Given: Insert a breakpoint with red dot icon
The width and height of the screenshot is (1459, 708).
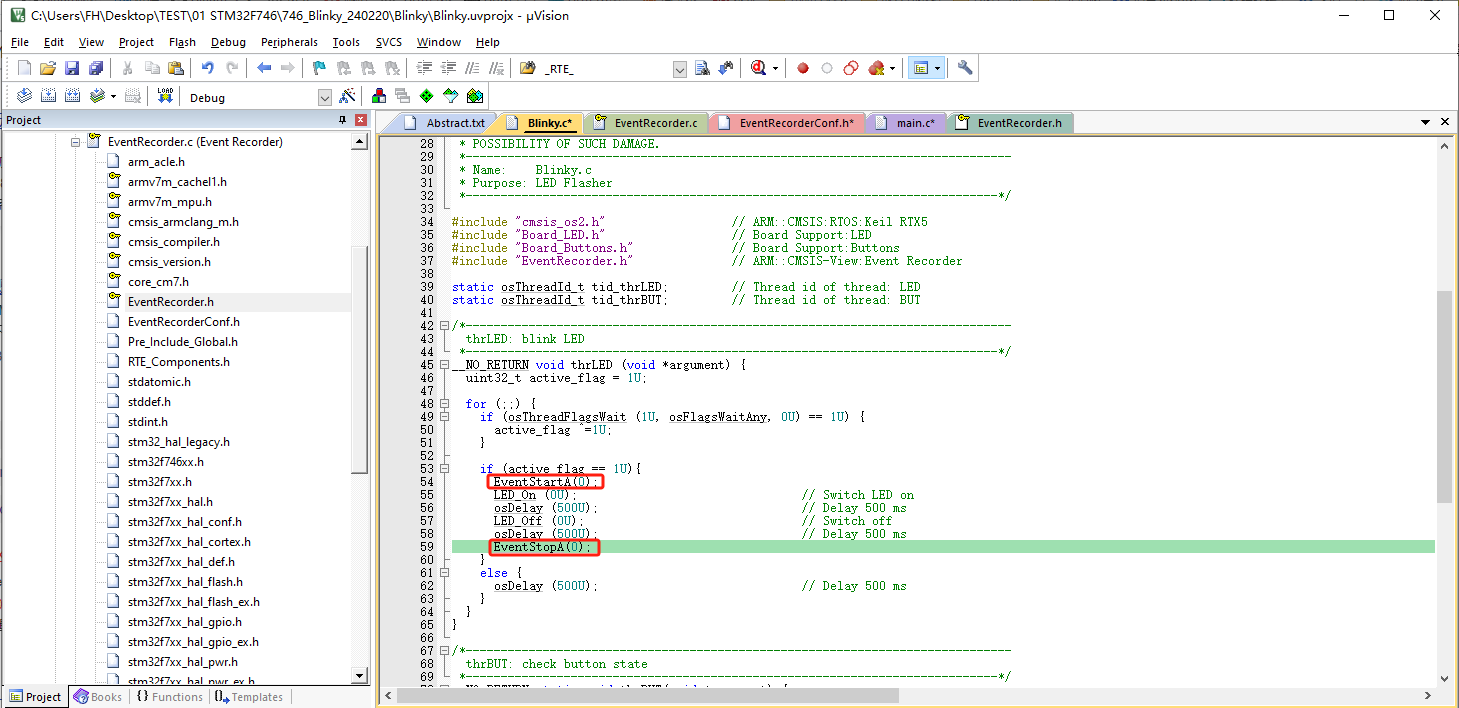Looking at the screenshot, I should pos(802,68).
